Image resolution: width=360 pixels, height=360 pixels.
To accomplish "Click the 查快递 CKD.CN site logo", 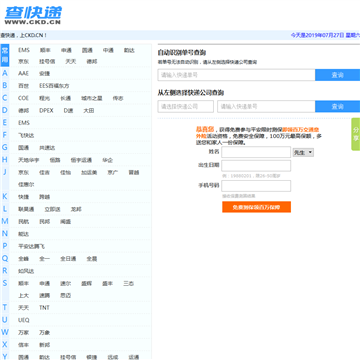I will pyautogui.click(x=33, y=15).
